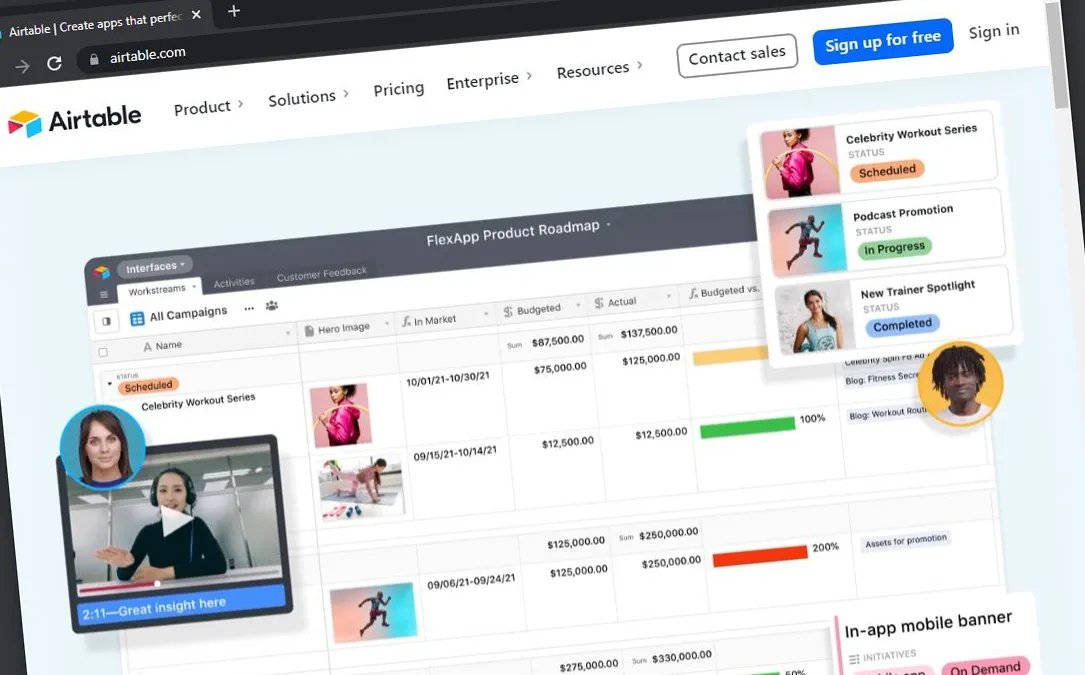Click the $75,000.00 budgeted cell
1085x675 pixels.
point(560,368)
